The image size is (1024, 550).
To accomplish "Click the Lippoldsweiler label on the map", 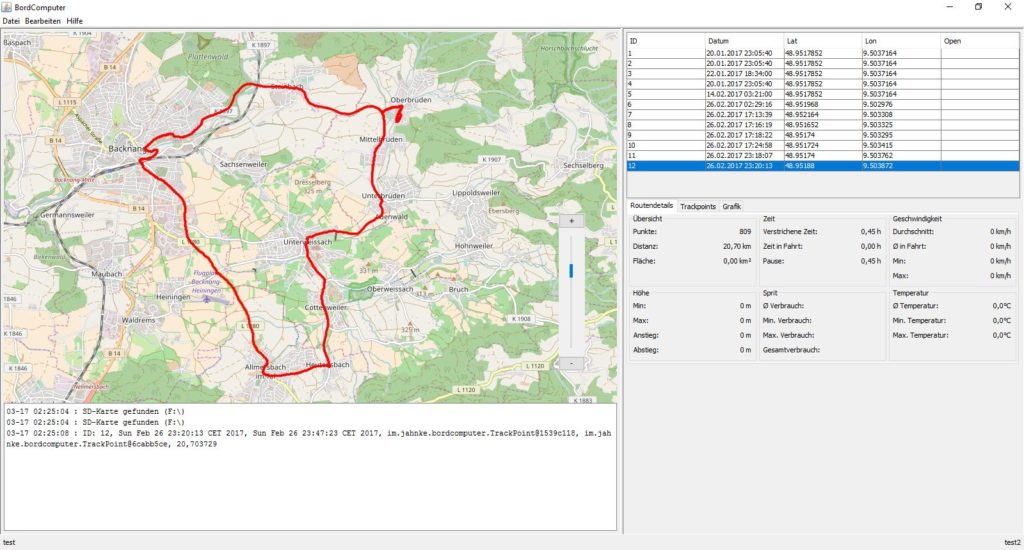I will [476, 193].
